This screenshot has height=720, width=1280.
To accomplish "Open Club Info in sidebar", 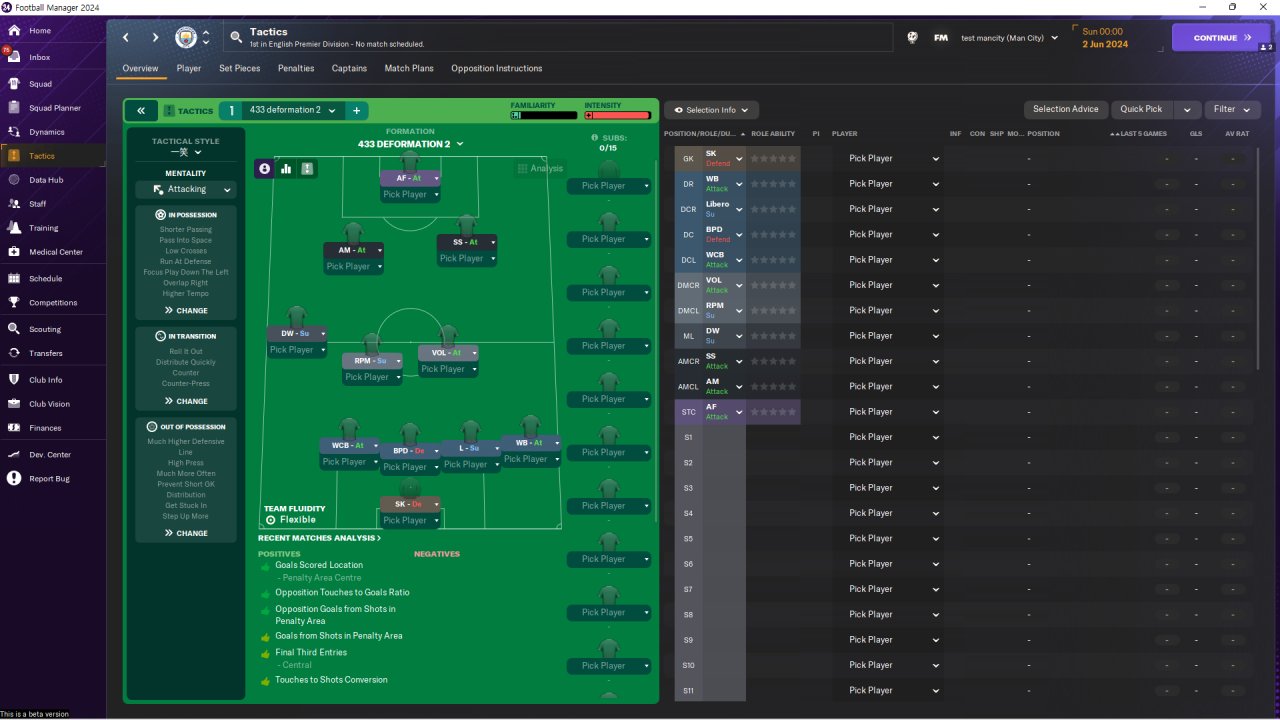I will tap(45, 380).
